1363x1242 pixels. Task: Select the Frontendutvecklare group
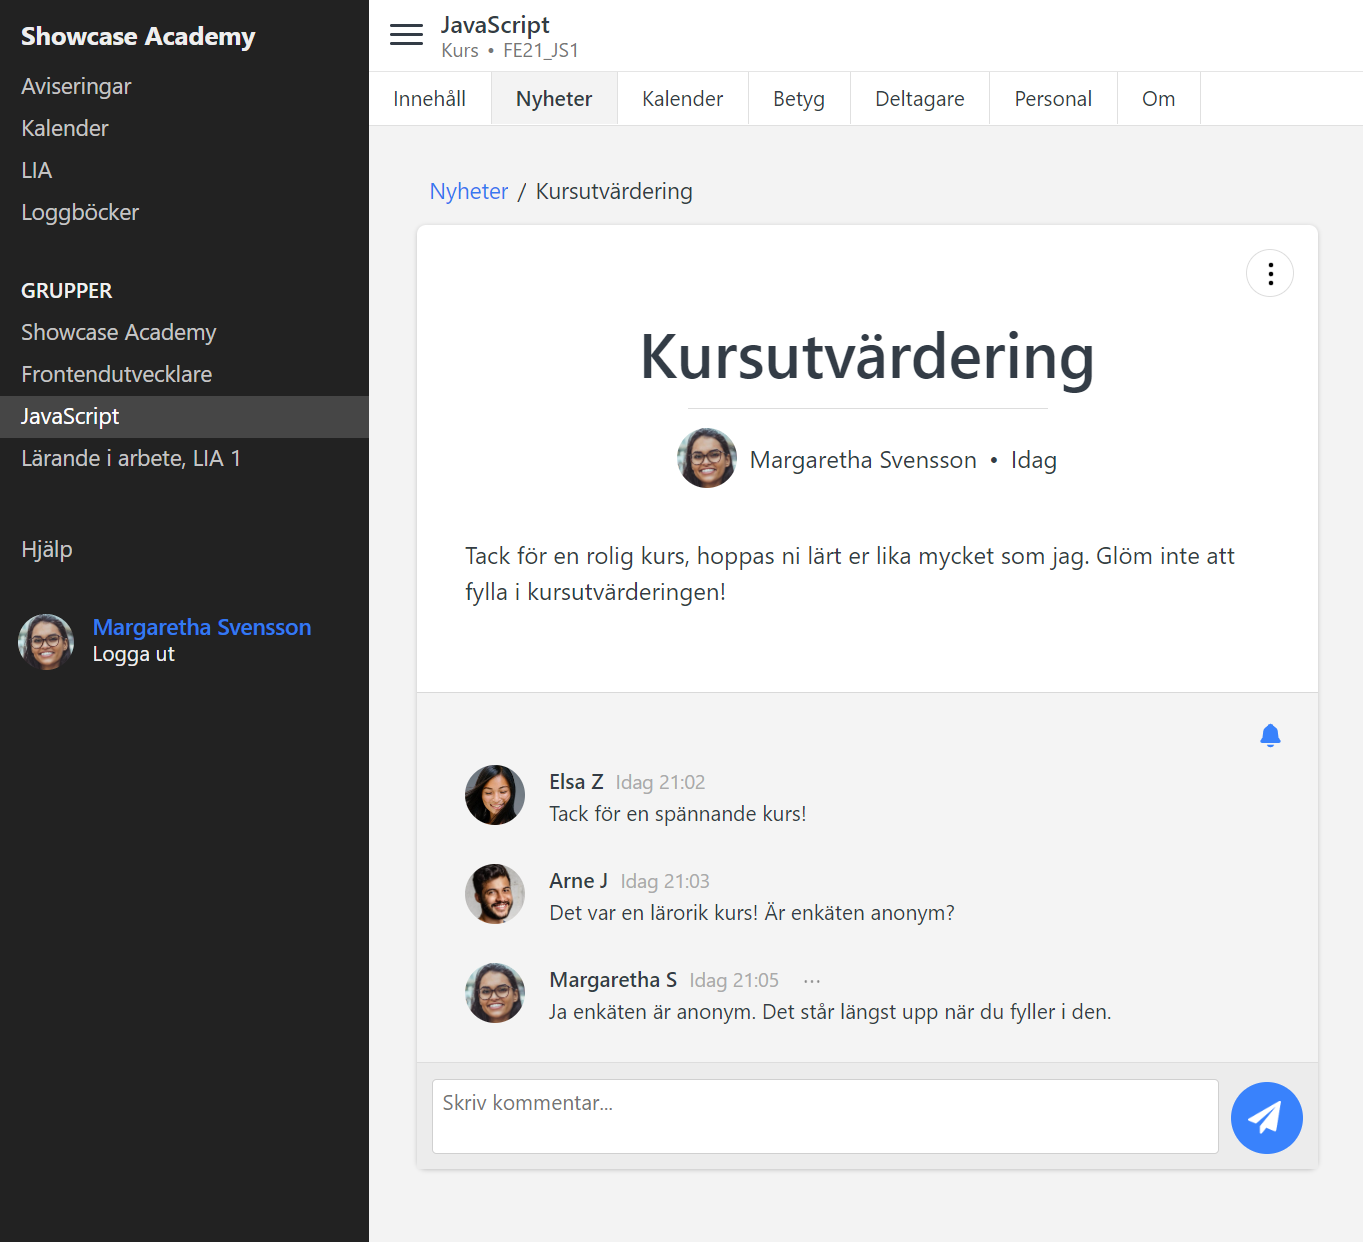pyautogui.click(x=116, y=374)
